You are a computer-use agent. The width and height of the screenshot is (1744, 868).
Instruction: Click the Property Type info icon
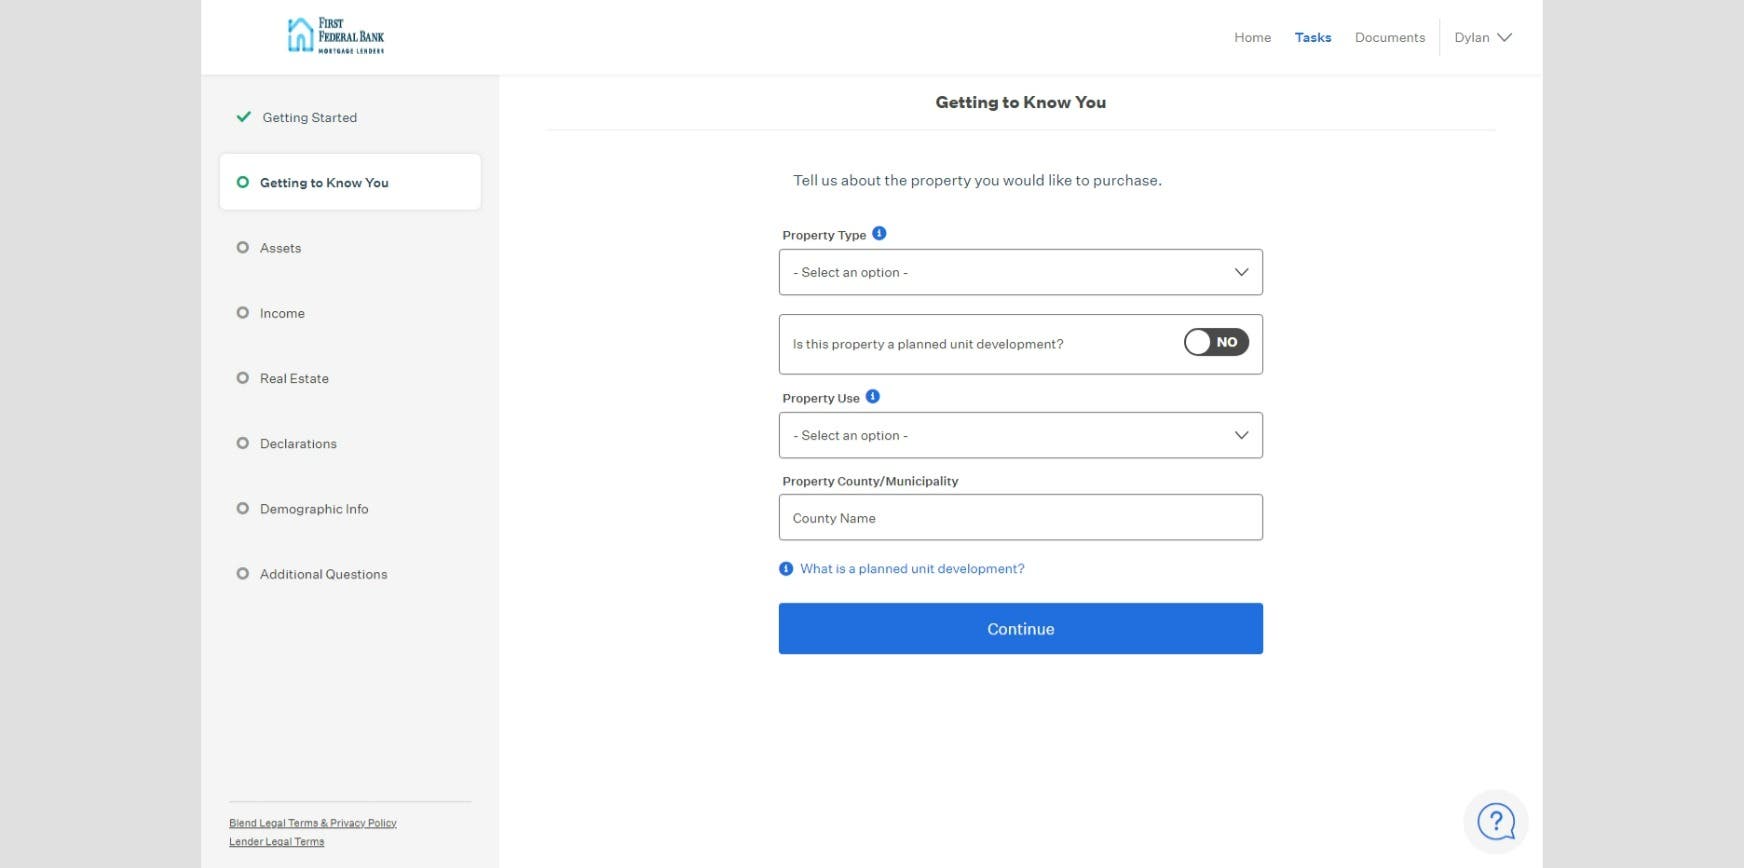click(x=879, y=234)
